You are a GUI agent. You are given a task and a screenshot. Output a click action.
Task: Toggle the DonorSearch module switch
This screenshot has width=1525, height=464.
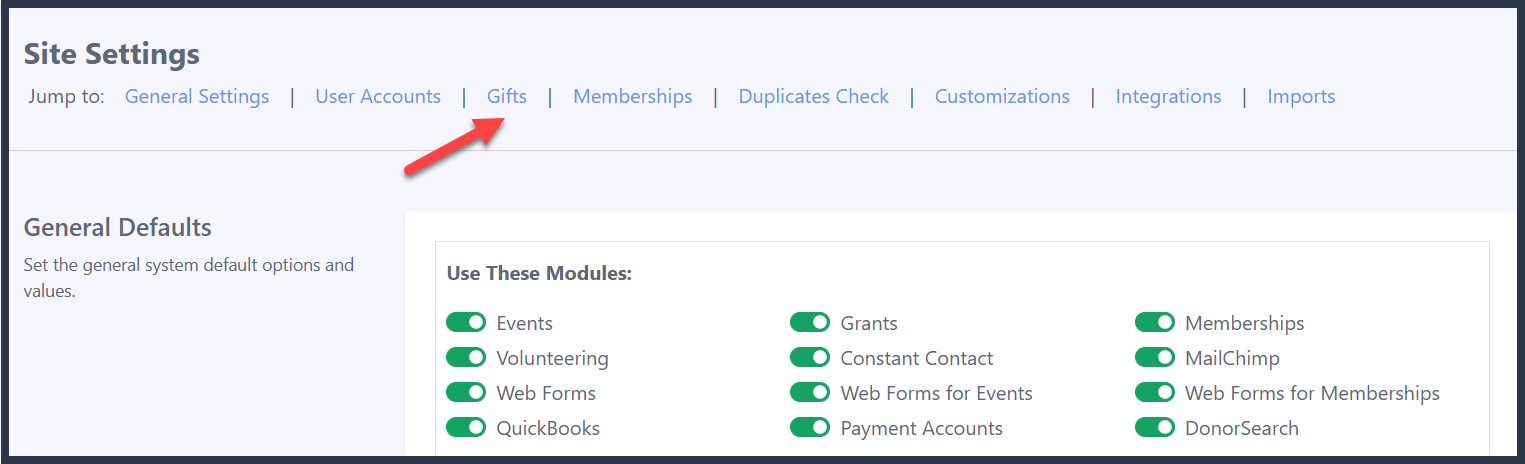point(1155,428)
